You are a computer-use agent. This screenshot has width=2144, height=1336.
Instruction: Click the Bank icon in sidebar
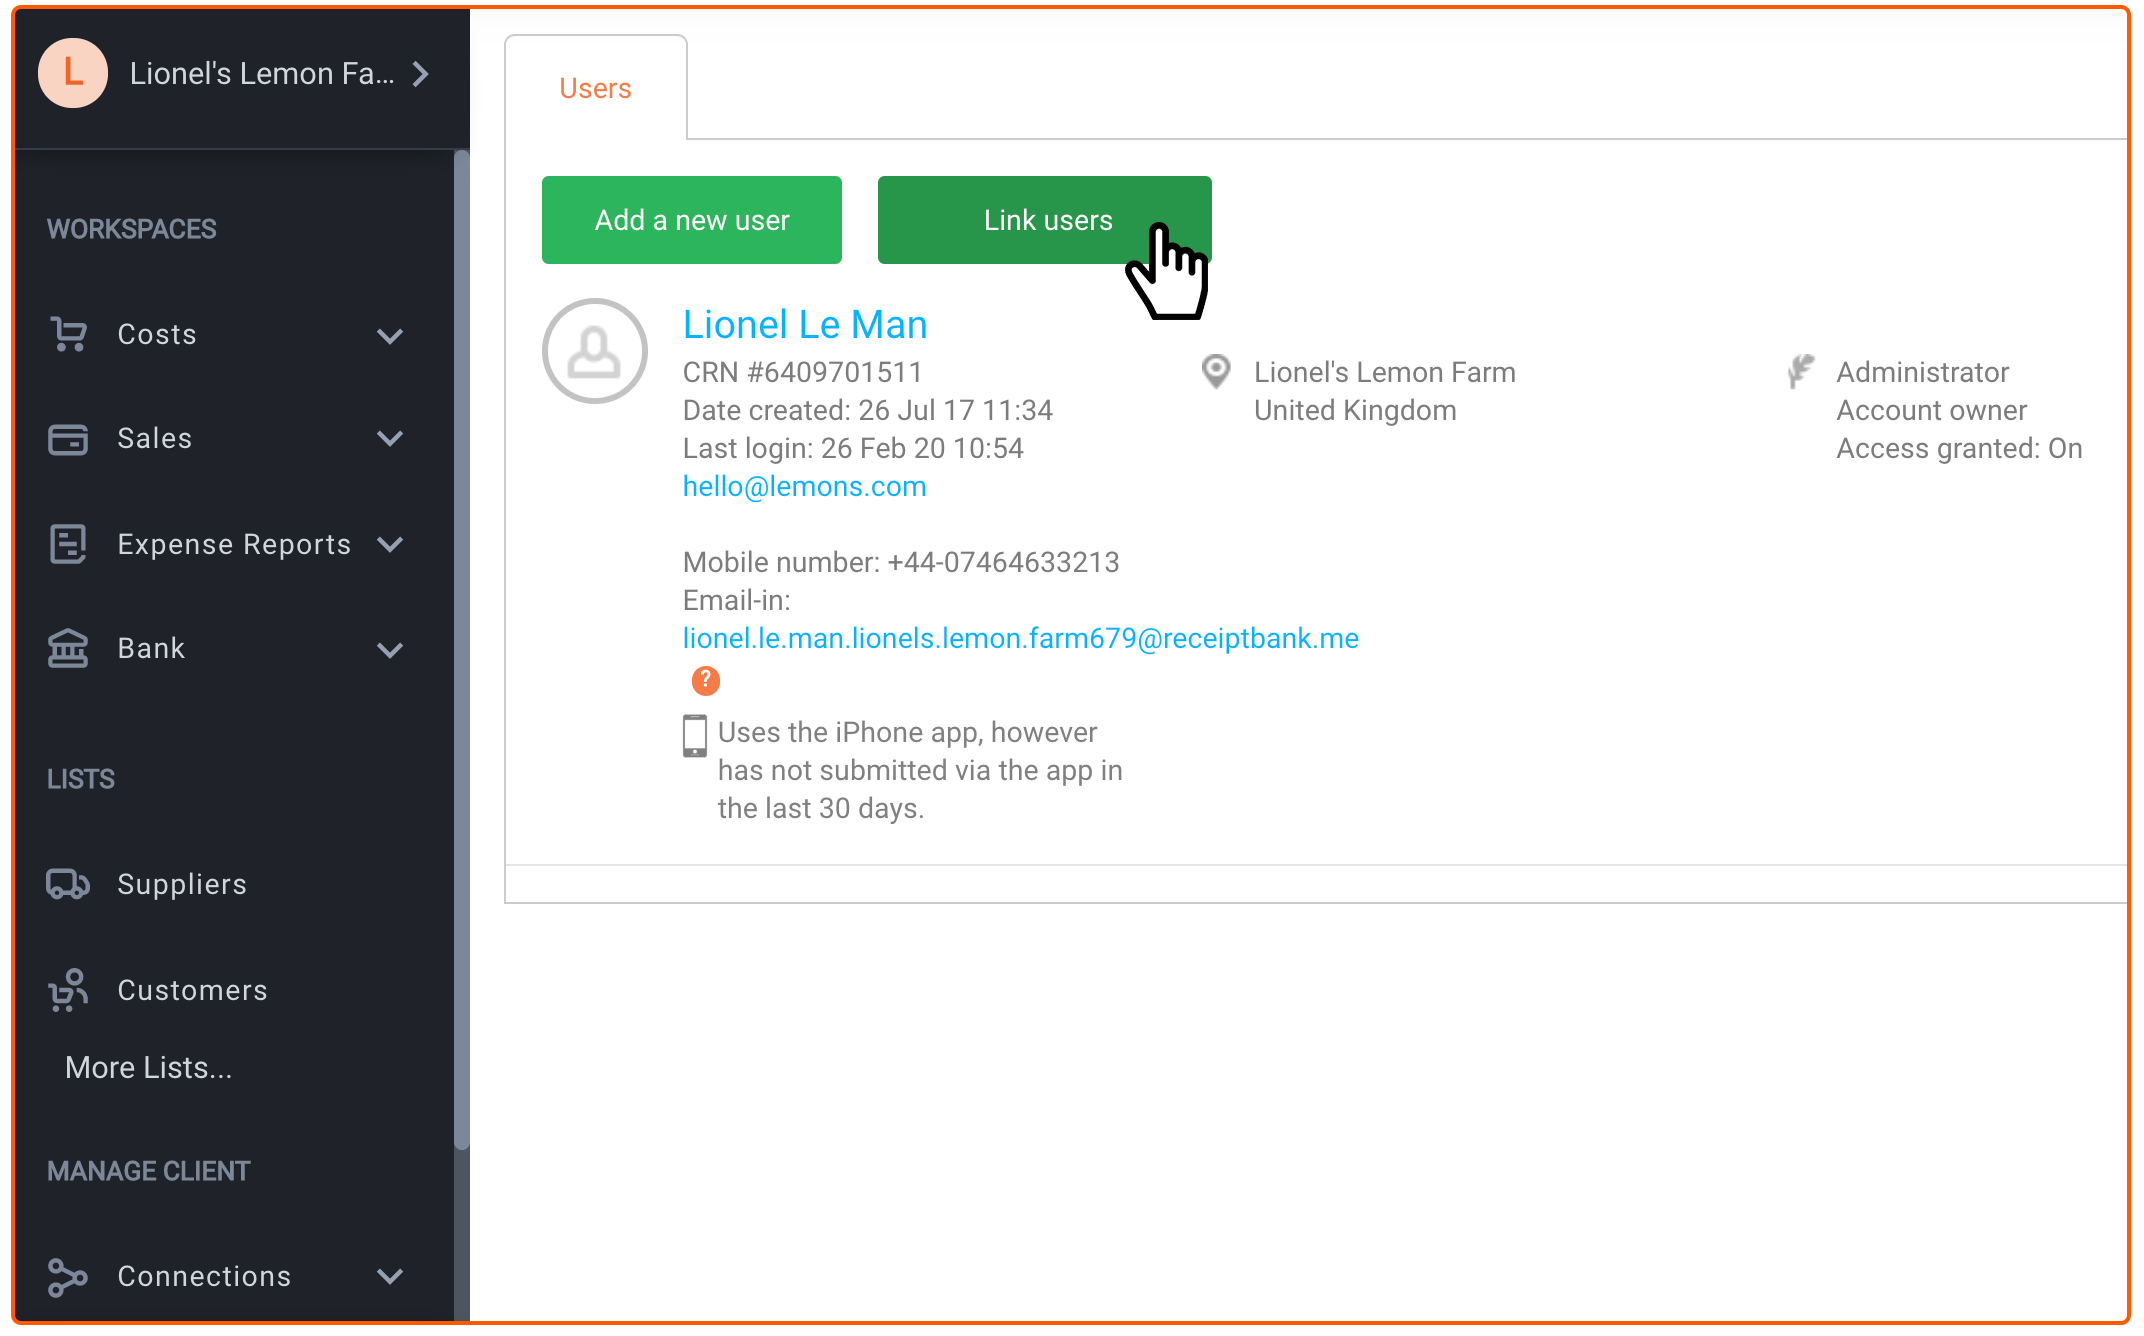[69, 648]
